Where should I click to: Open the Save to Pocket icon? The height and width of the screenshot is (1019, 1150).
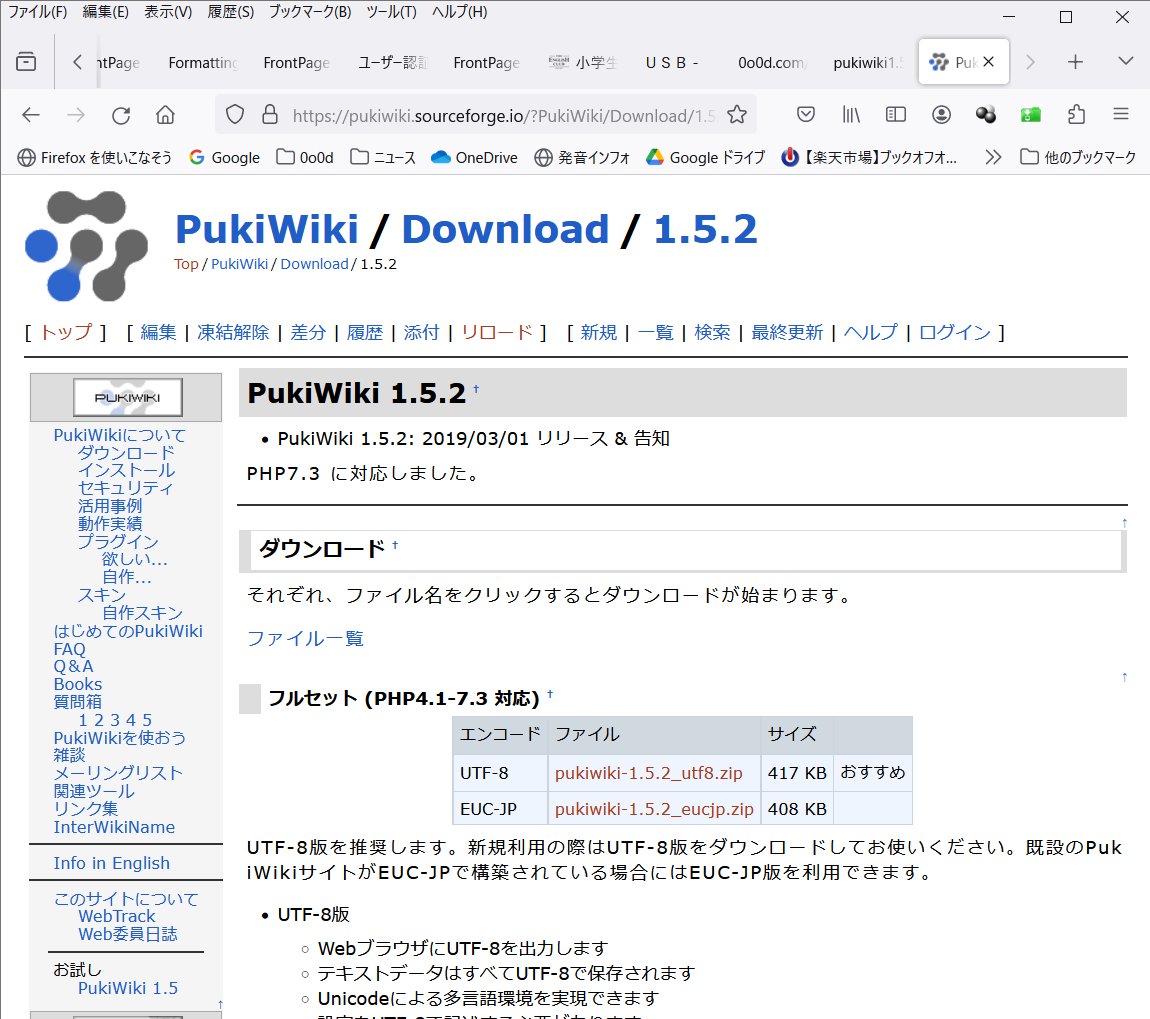(x=805, y=115)
